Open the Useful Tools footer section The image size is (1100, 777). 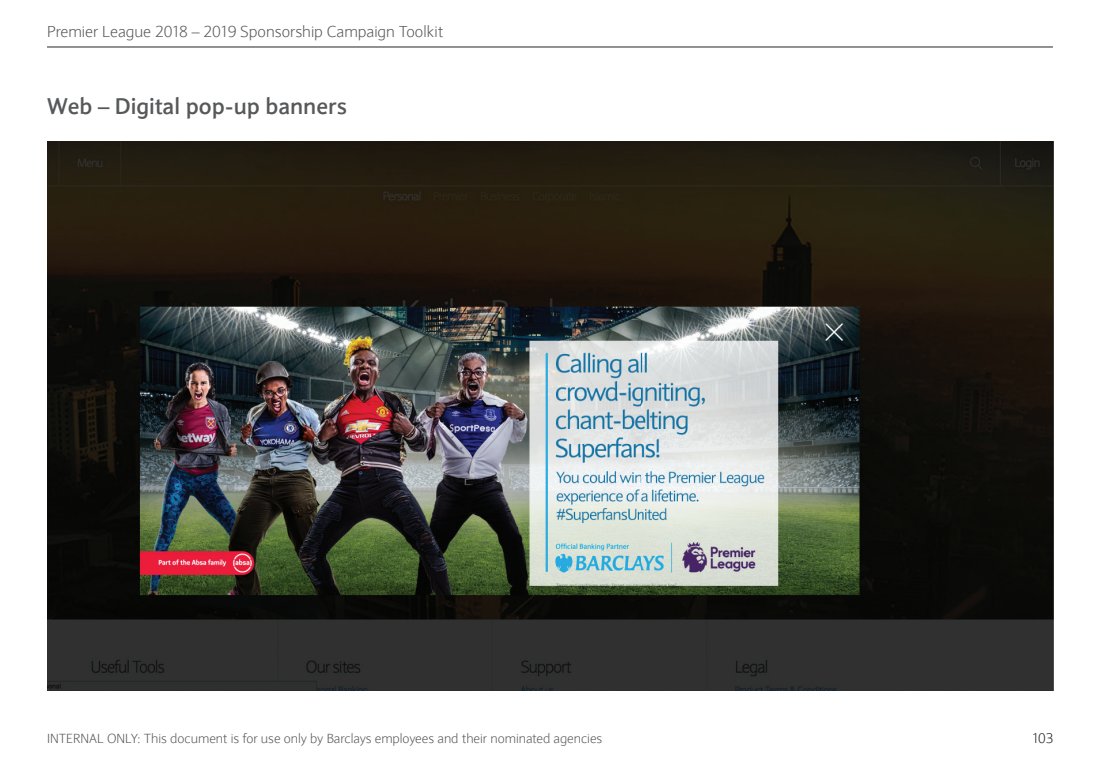[x=127, y=667]
